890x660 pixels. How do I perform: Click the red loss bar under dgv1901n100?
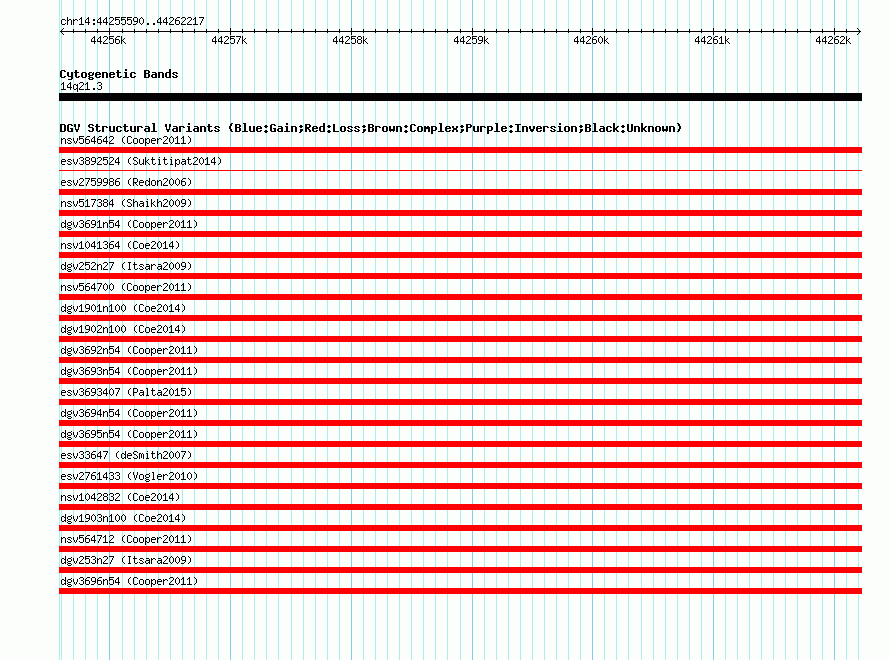(x=460, y=318)
